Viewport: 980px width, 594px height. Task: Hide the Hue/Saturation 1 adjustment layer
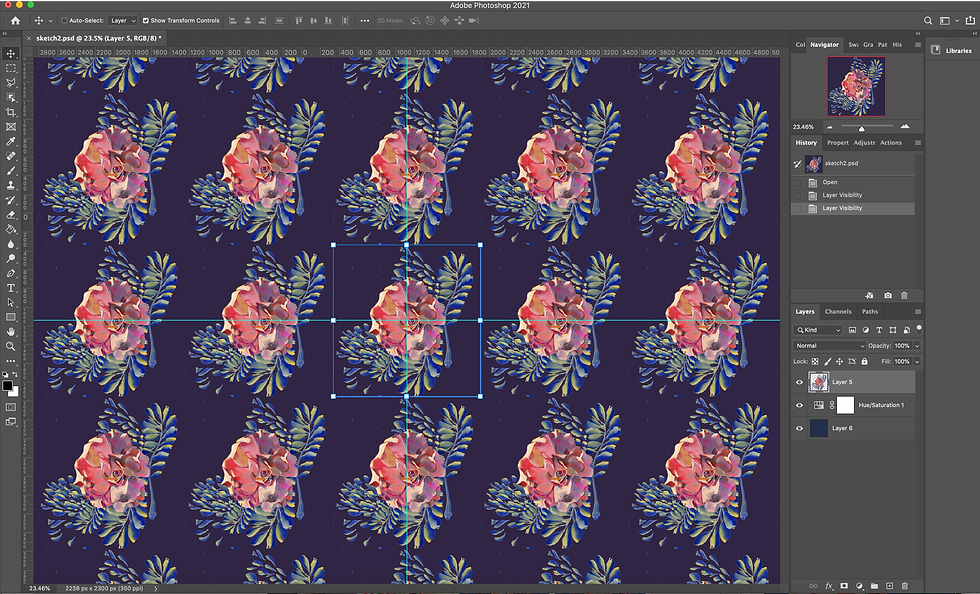[799, 405]
